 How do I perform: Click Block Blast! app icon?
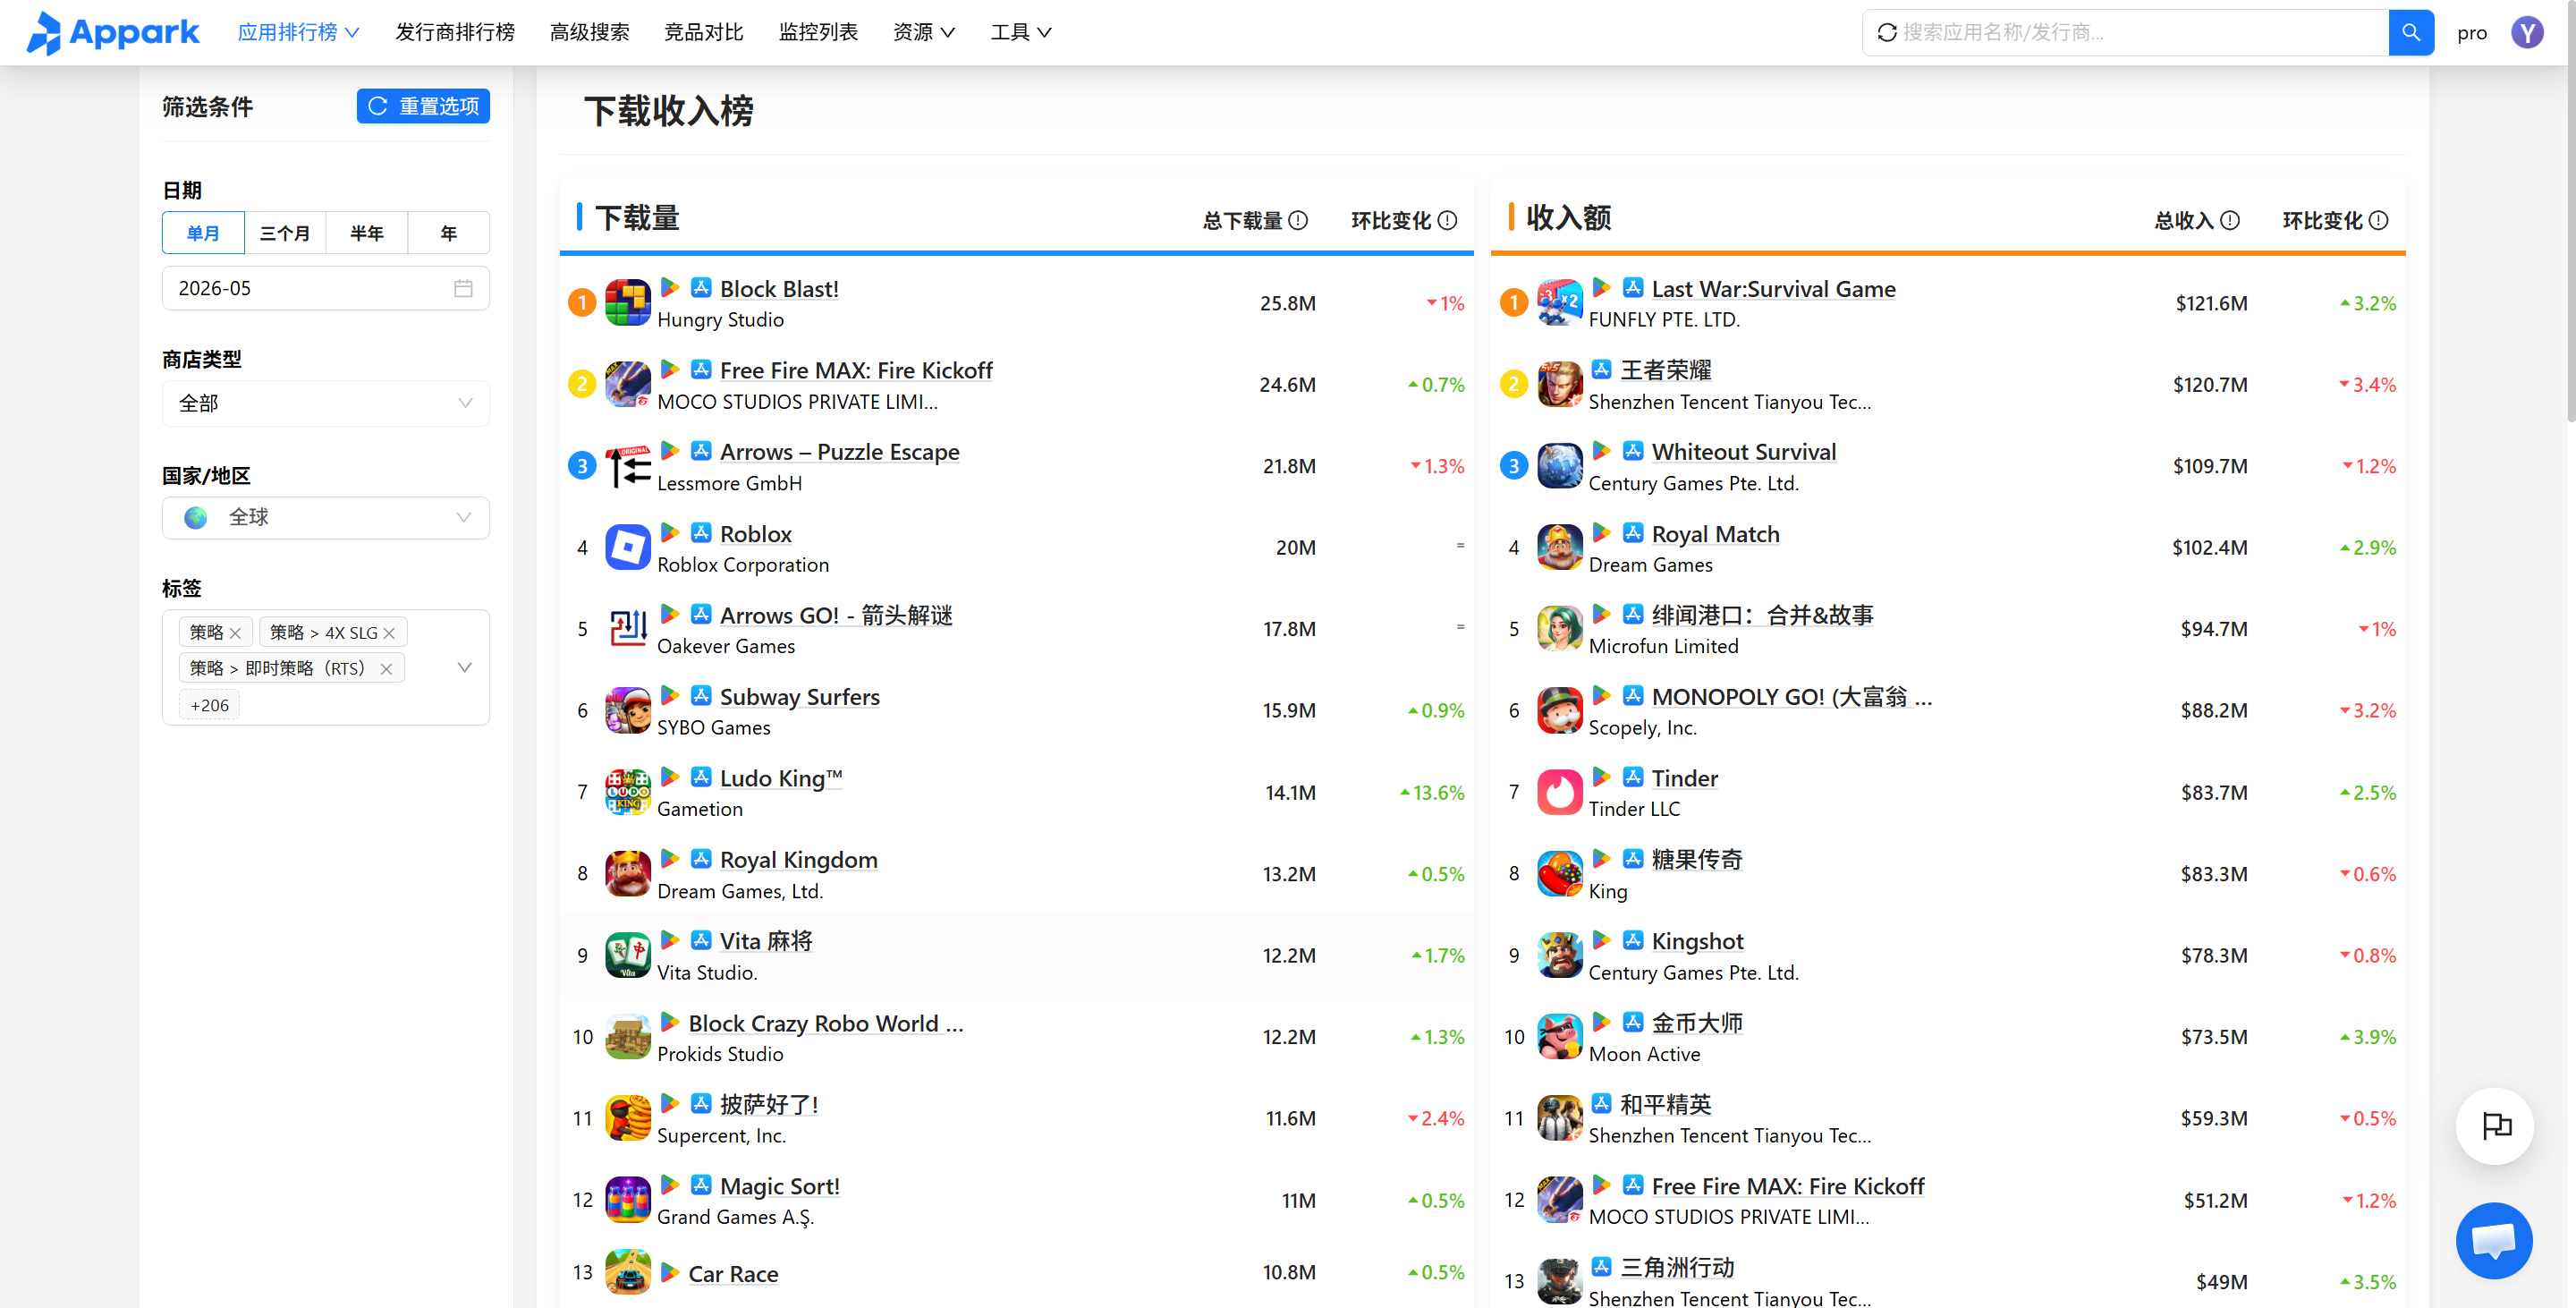pos(628,302)
